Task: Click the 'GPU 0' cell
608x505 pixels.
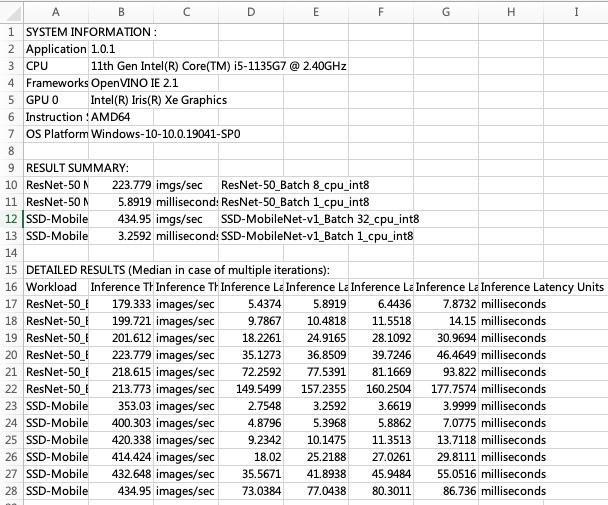Action: (56, 100)
